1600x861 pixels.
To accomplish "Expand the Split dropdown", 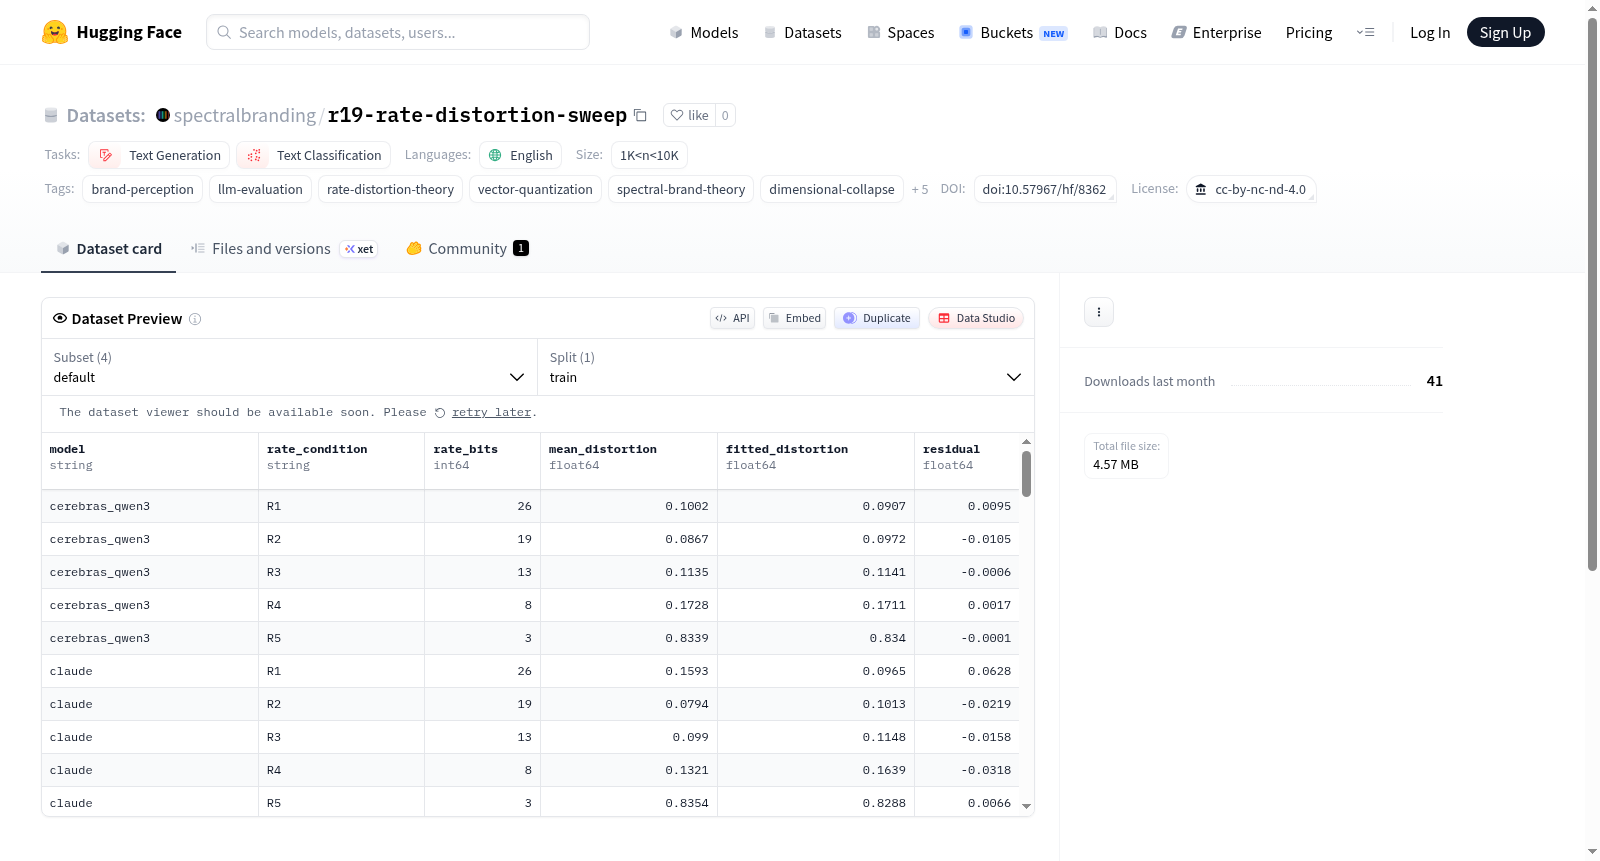I will (x=785, y=367).
